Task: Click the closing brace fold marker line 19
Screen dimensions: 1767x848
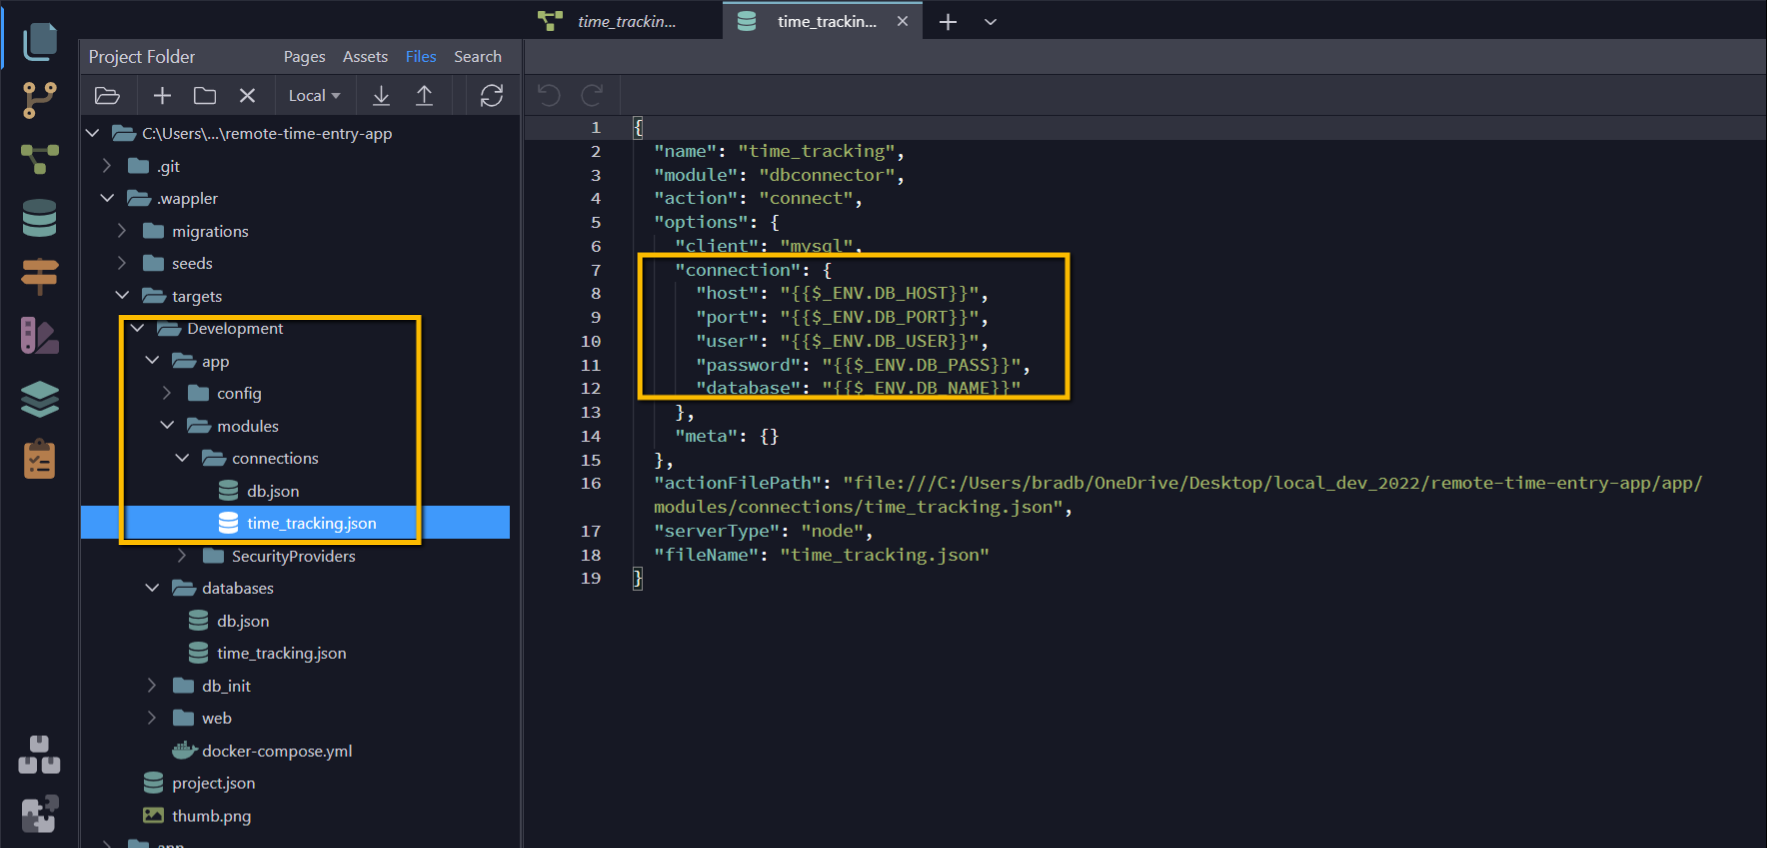Action: [x=638, y=578]
